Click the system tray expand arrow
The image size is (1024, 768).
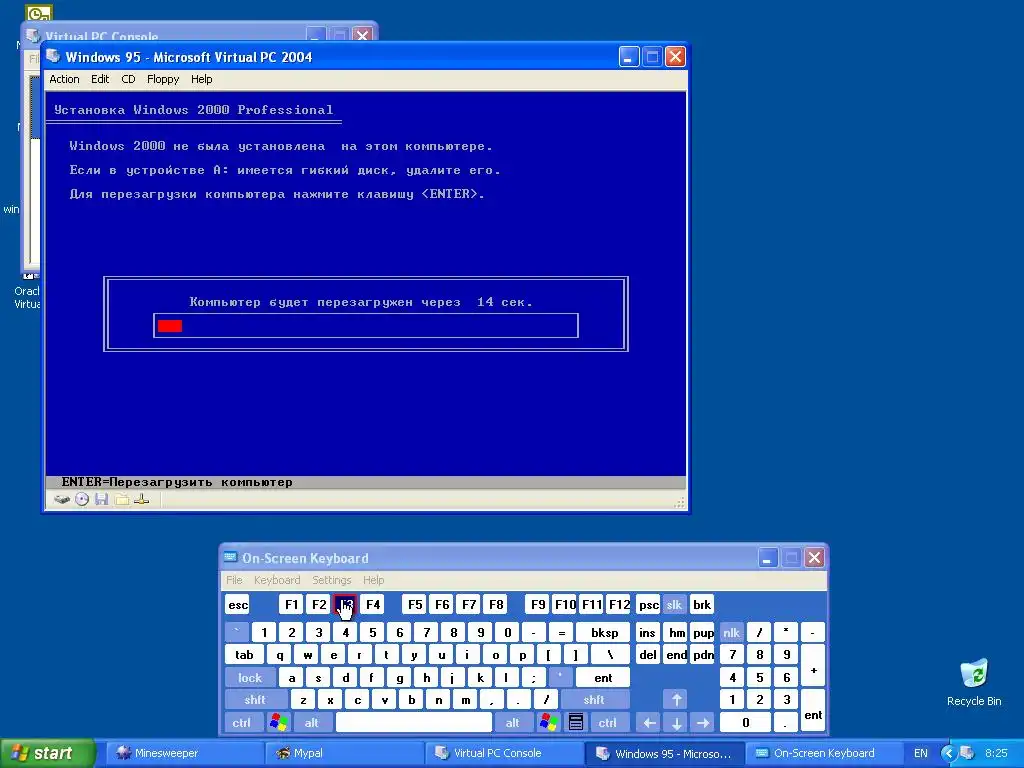pos(948,753)
